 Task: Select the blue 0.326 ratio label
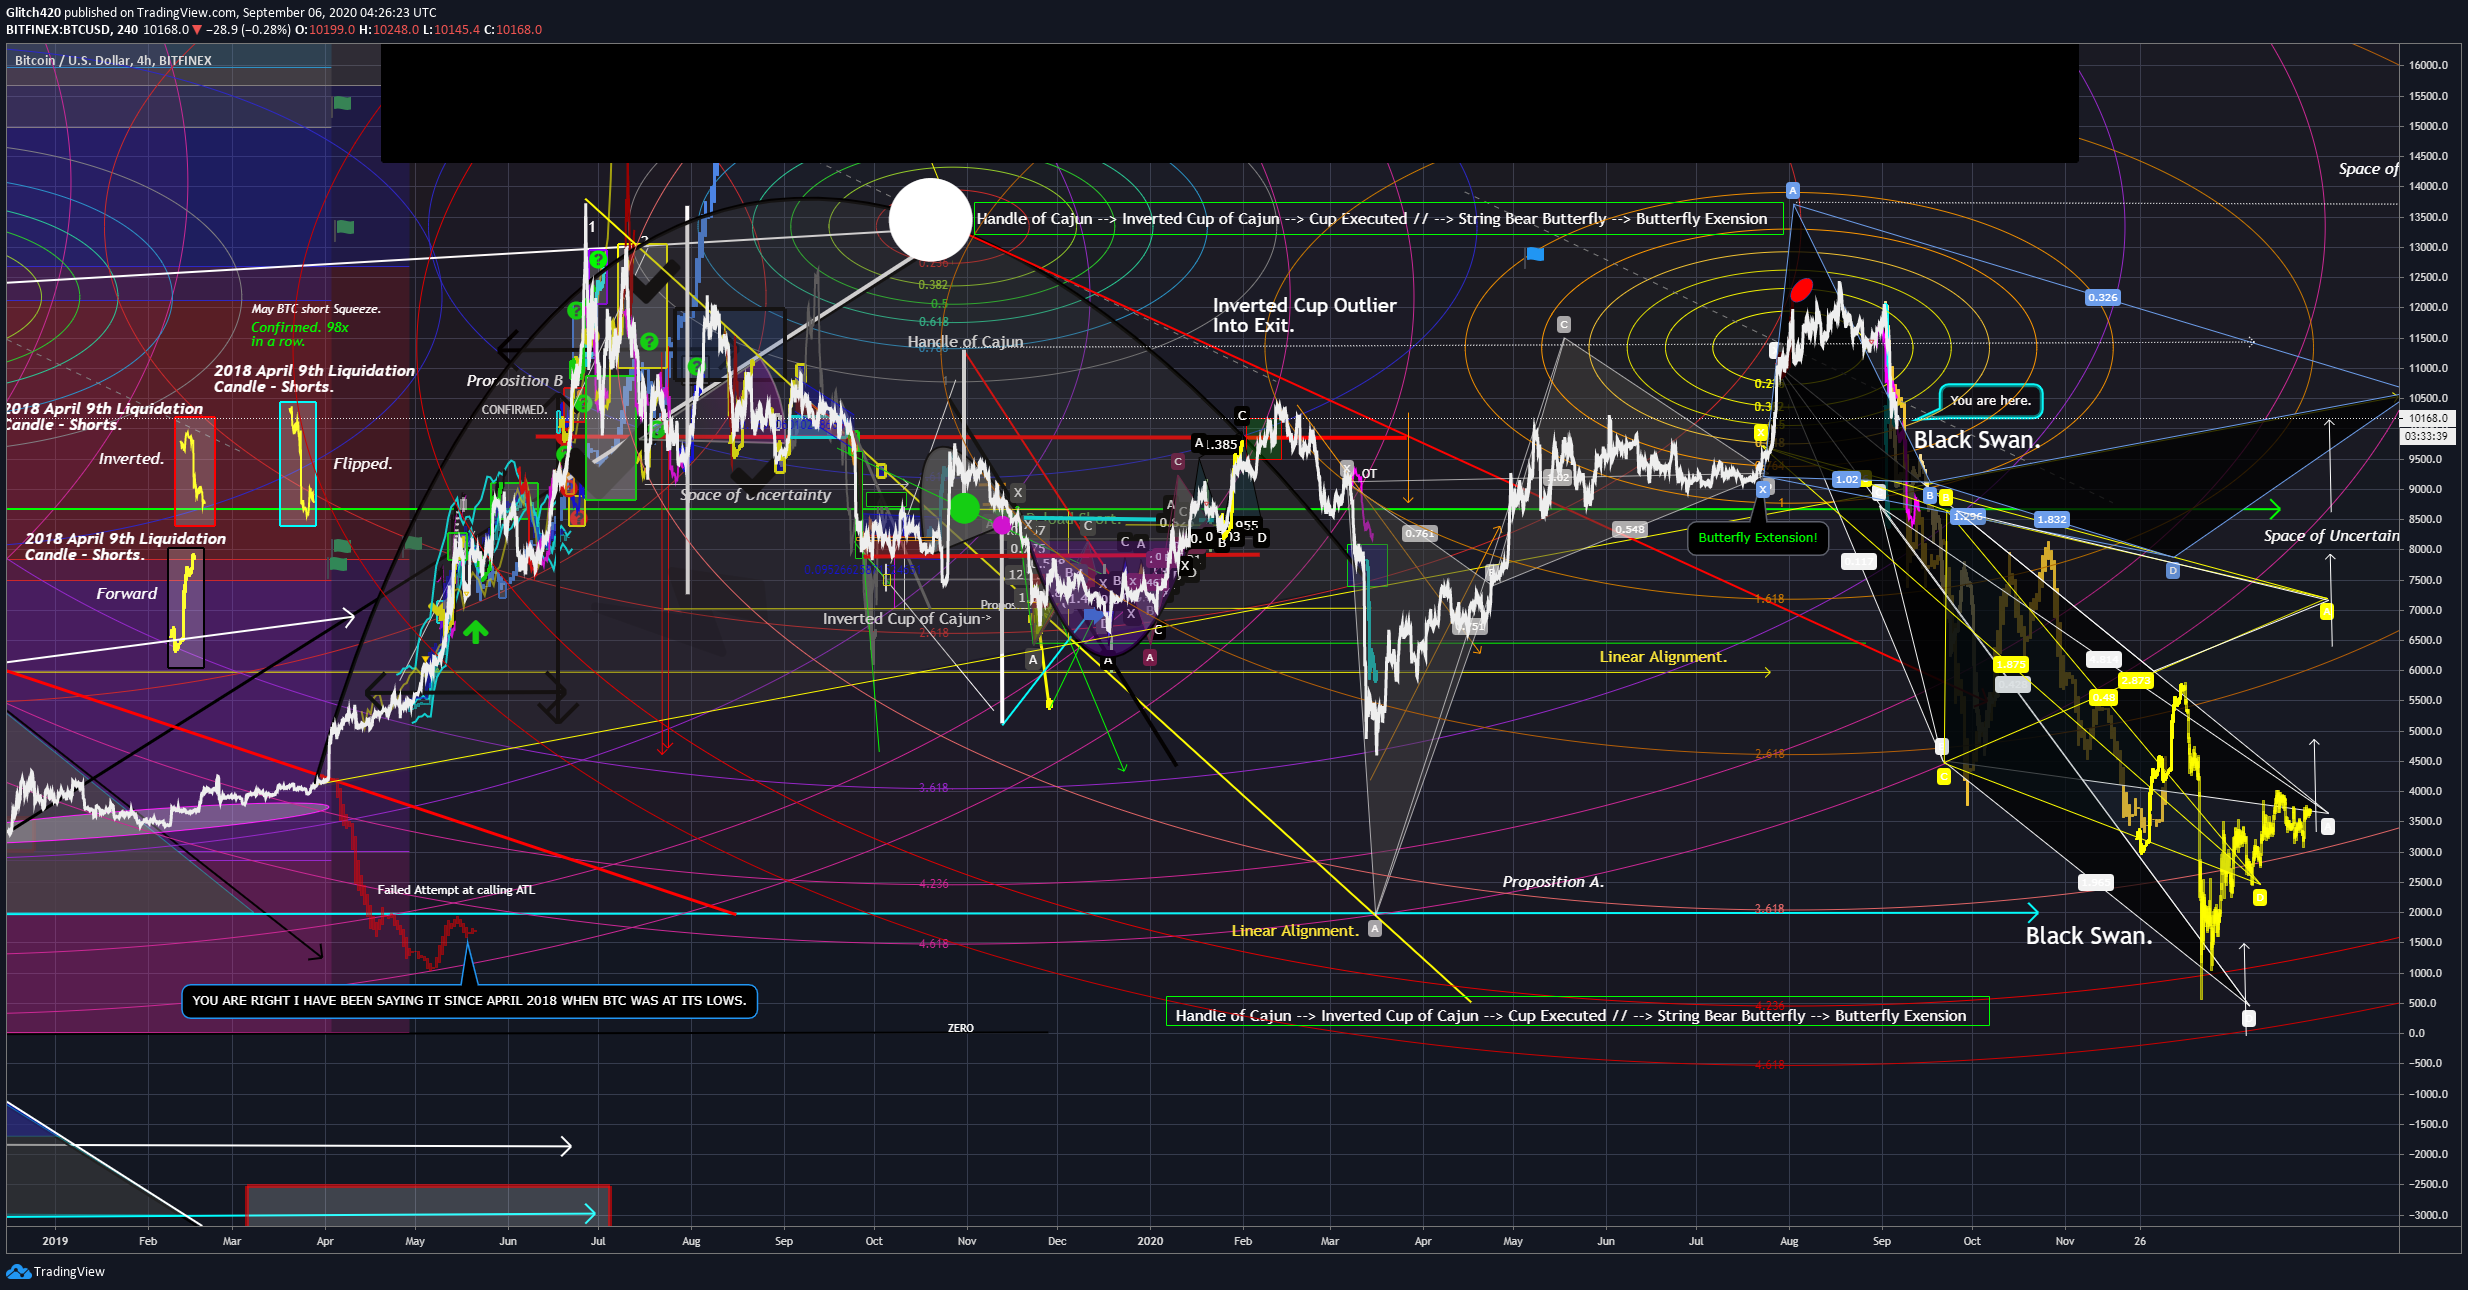2102,297
